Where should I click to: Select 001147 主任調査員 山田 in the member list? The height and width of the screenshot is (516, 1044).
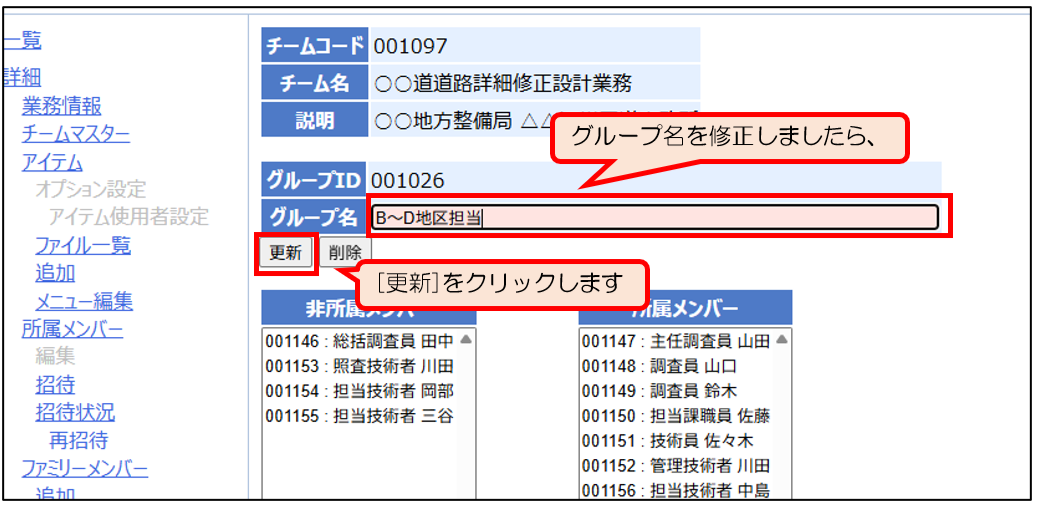(675, 341)
